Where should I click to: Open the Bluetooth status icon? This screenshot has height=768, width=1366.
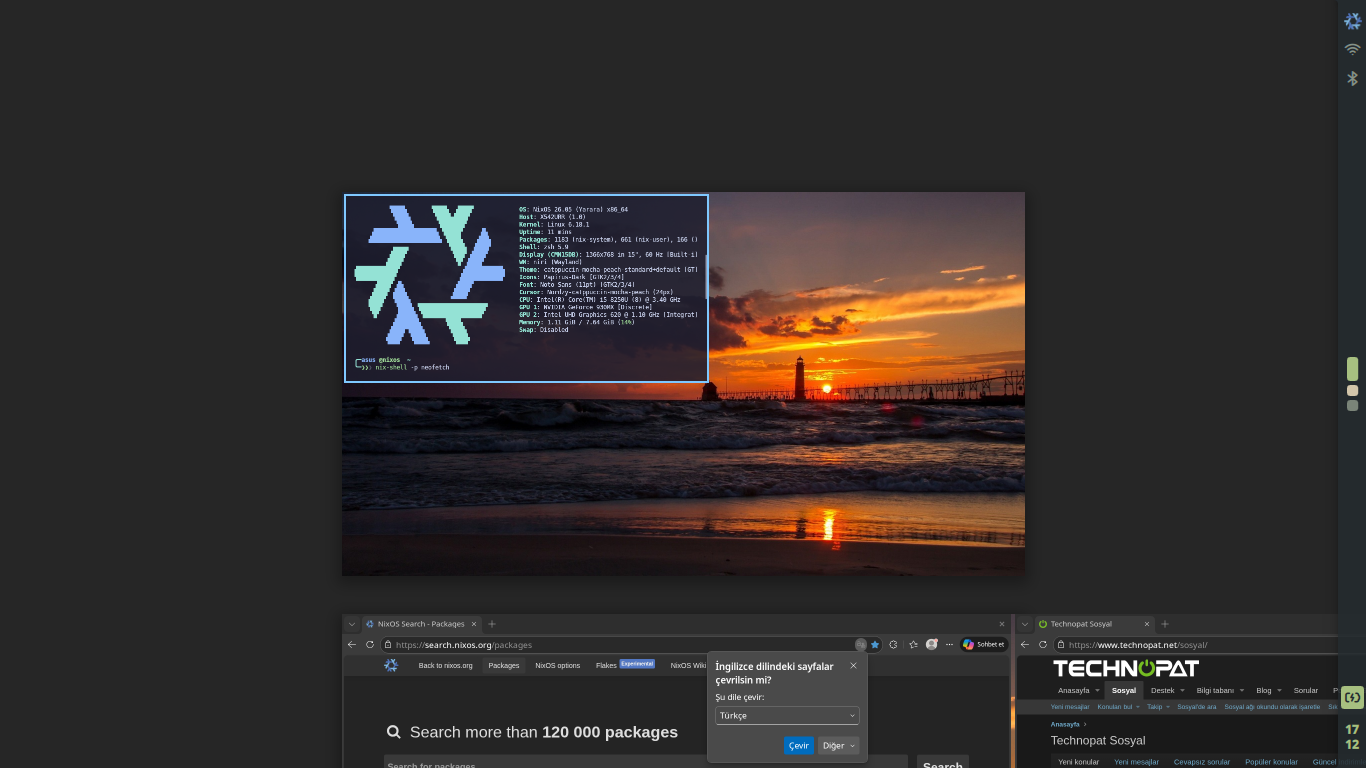click(x=1352, y=78)
